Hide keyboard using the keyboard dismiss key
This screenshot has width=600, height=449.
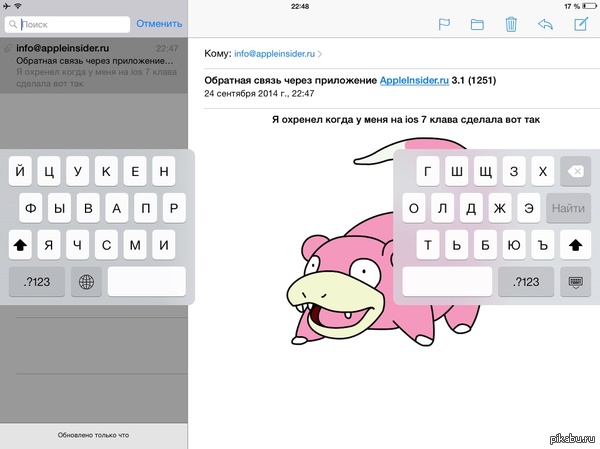575,281
